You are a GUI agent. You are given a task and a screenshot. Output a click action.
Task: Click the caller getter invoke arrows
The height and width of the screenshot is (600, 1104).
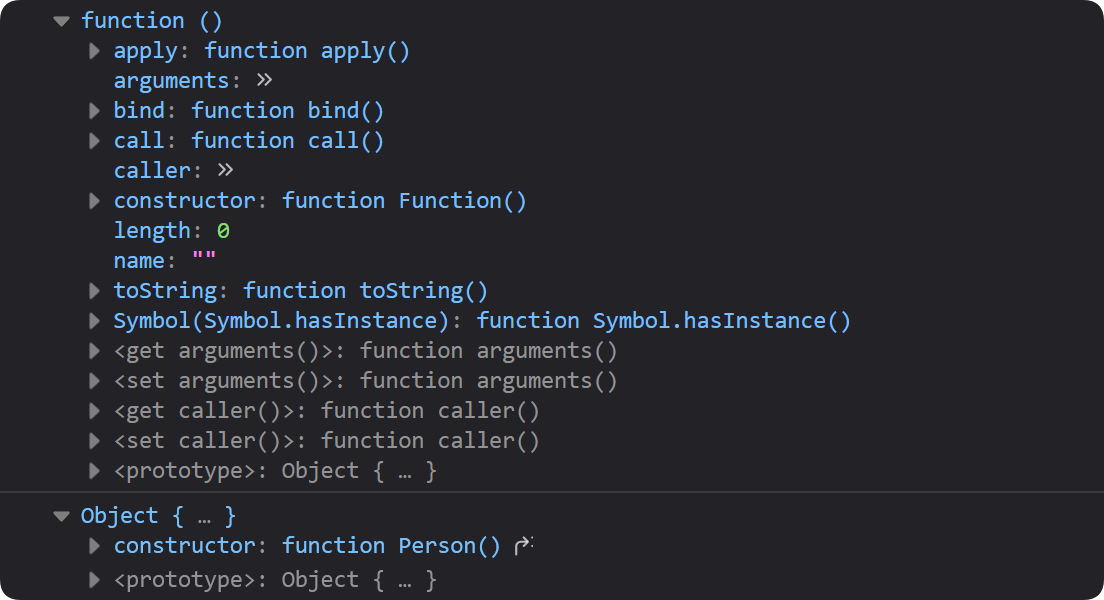(x=225, y=170)
